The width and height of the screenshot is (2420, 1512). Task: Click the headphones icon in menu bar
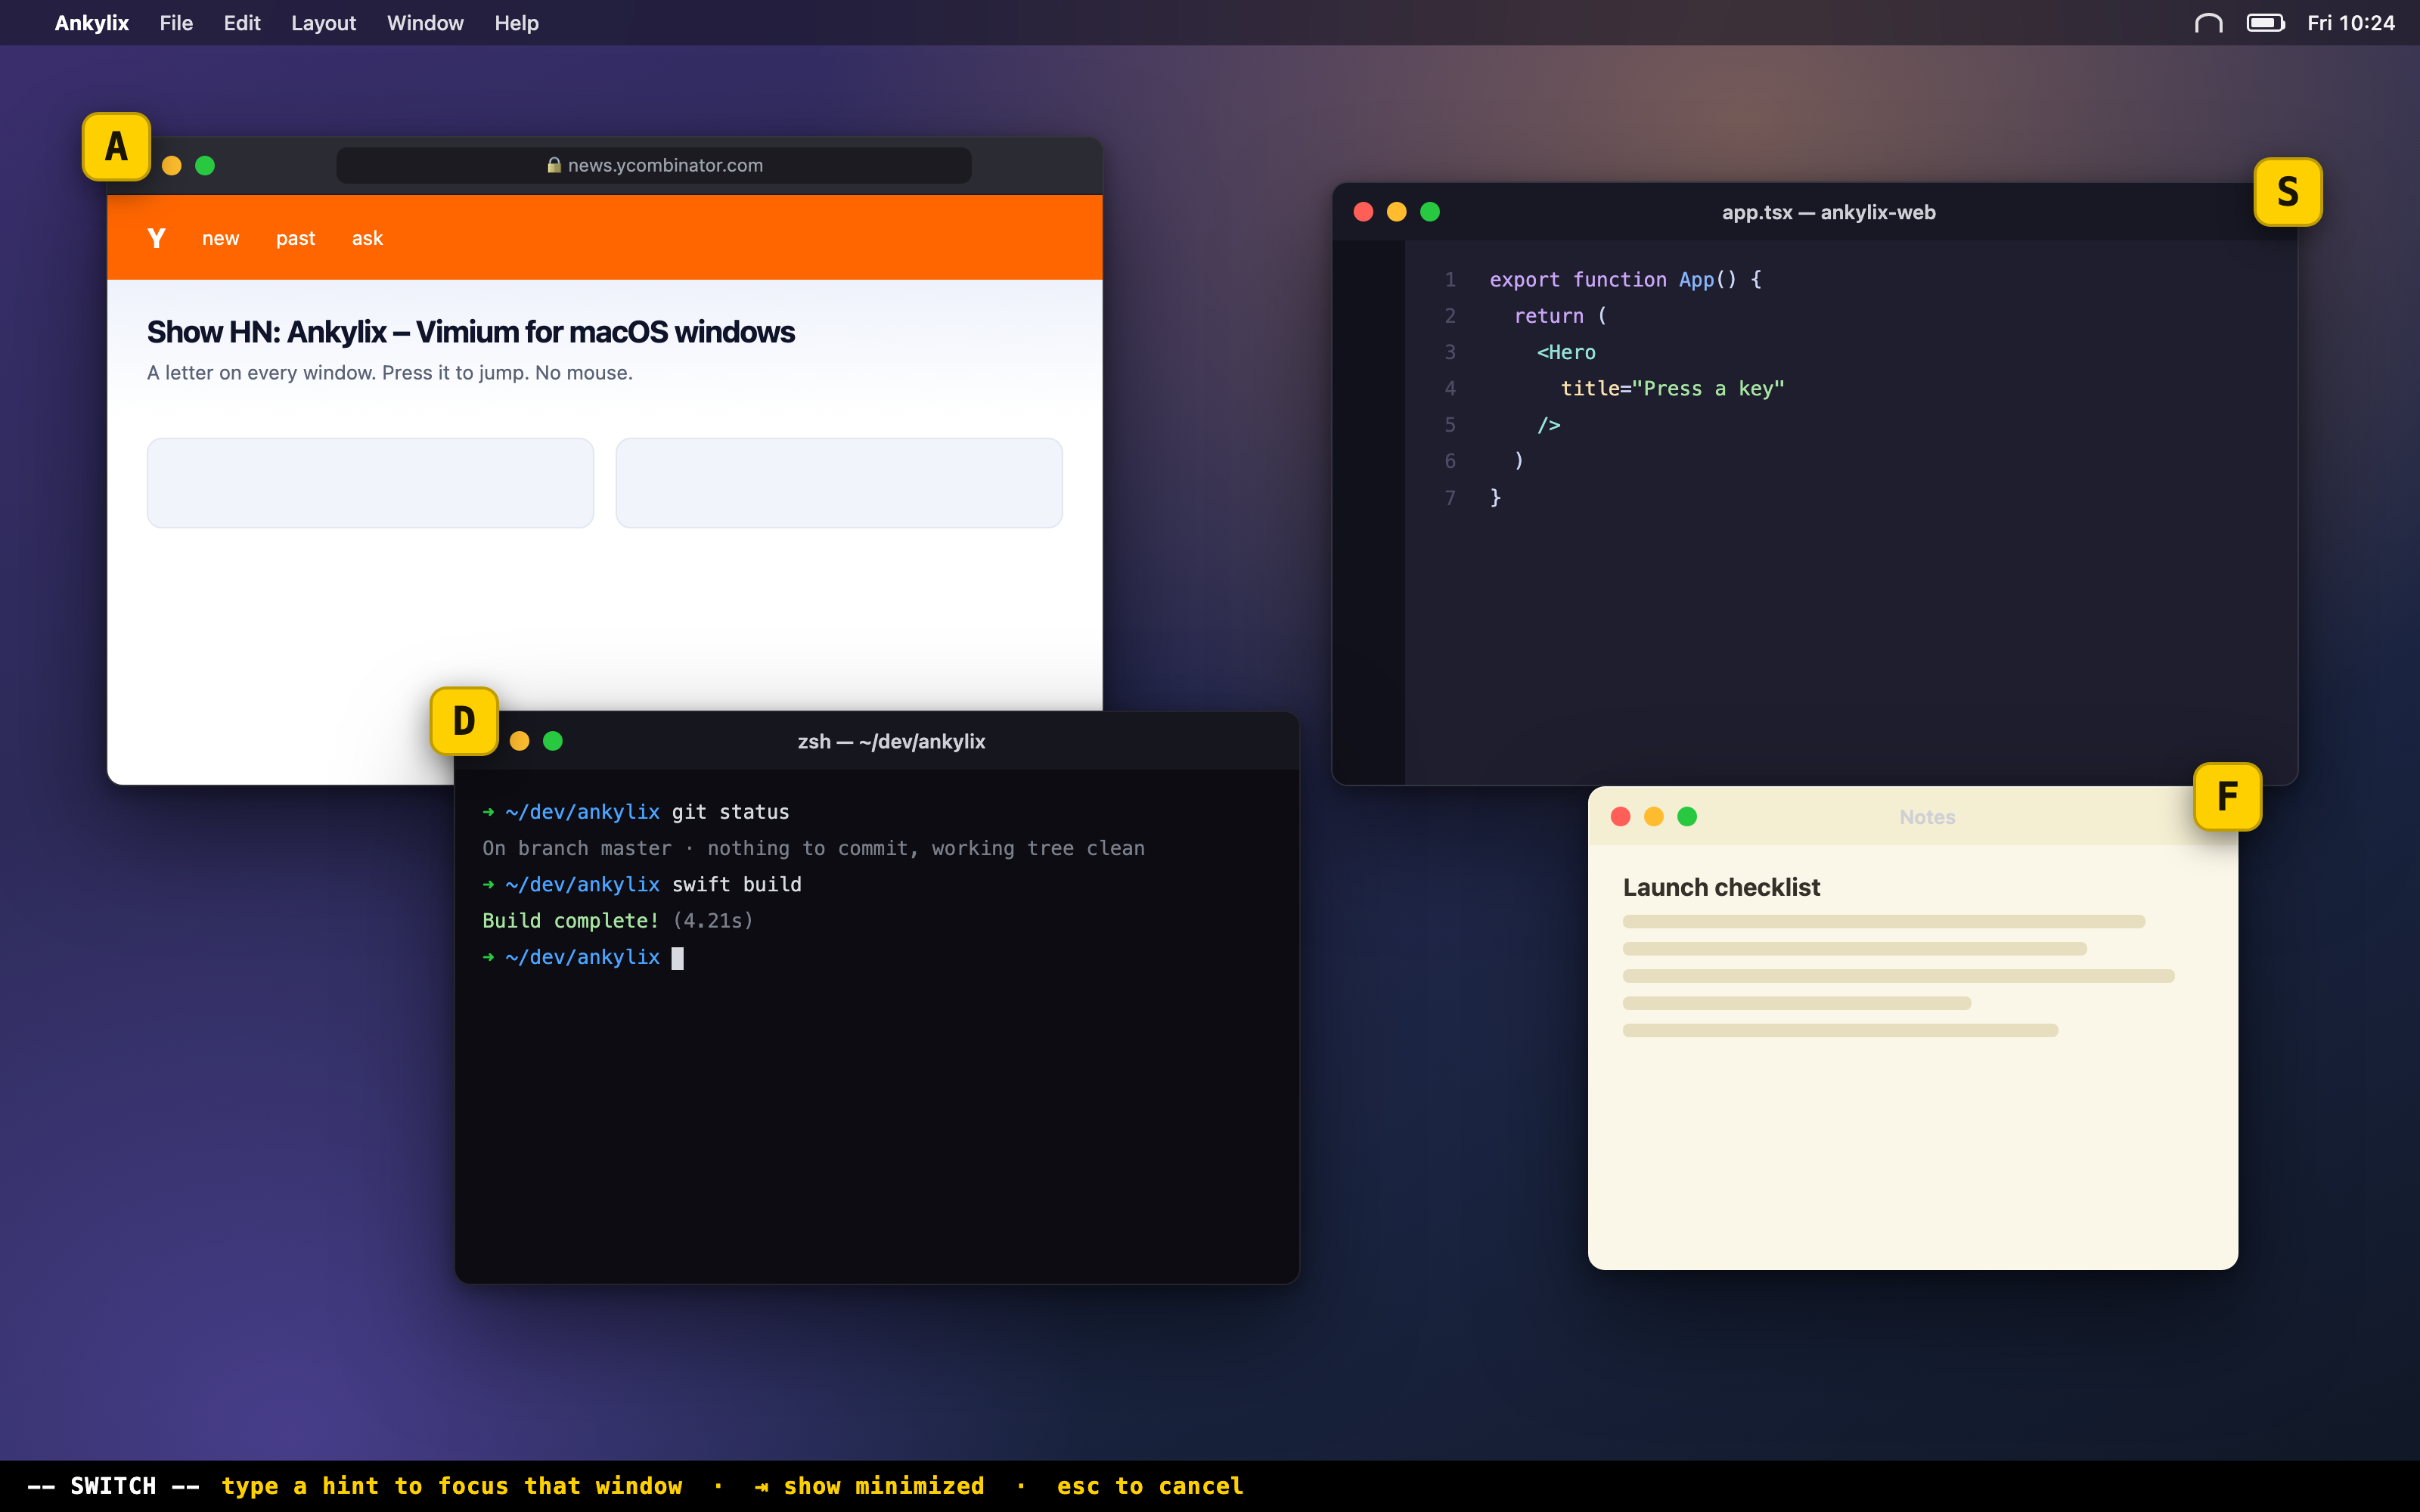(x=2208, y=23)
